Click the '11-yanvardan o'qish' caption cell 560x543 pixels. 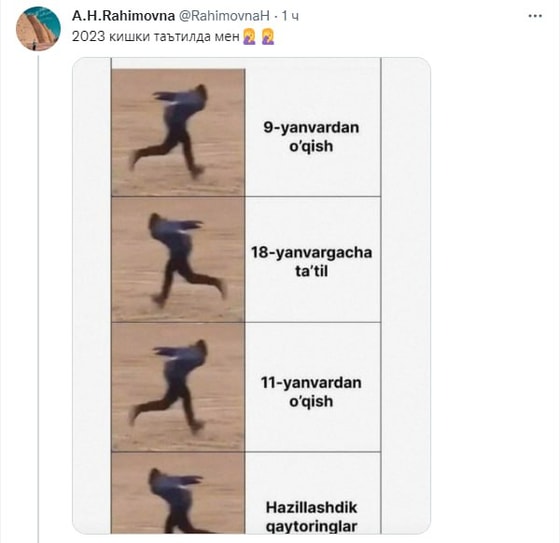[x=312, y=387]
